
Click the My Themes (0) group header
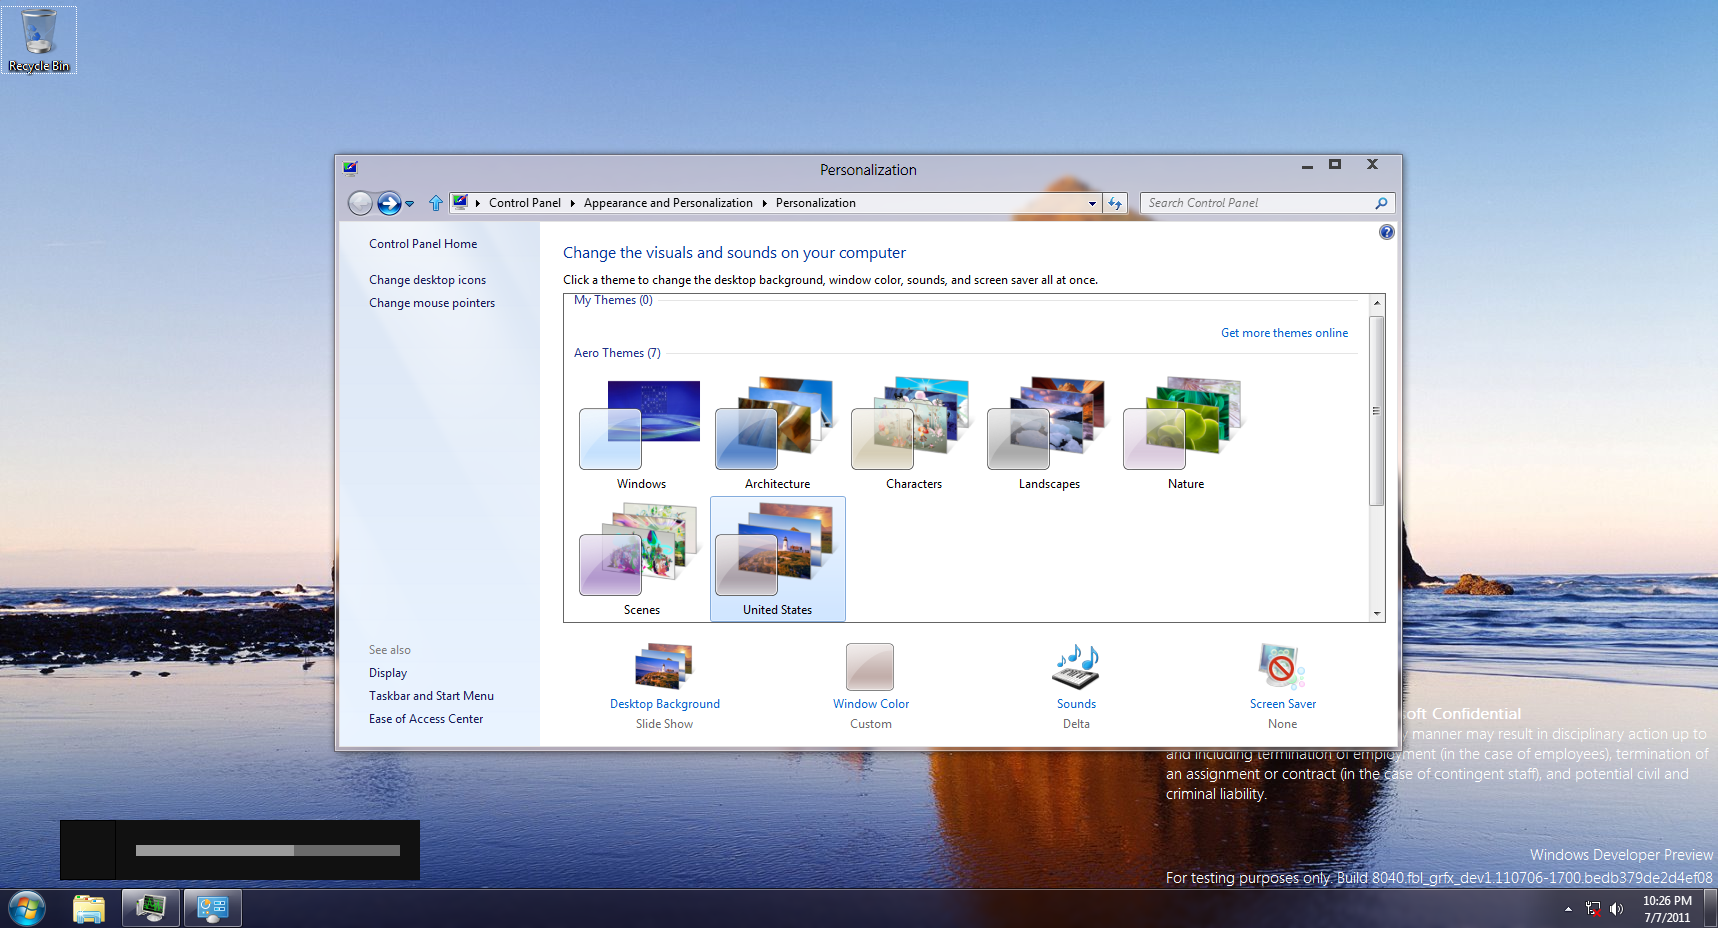pyautogui.click(x=613, y=300)
